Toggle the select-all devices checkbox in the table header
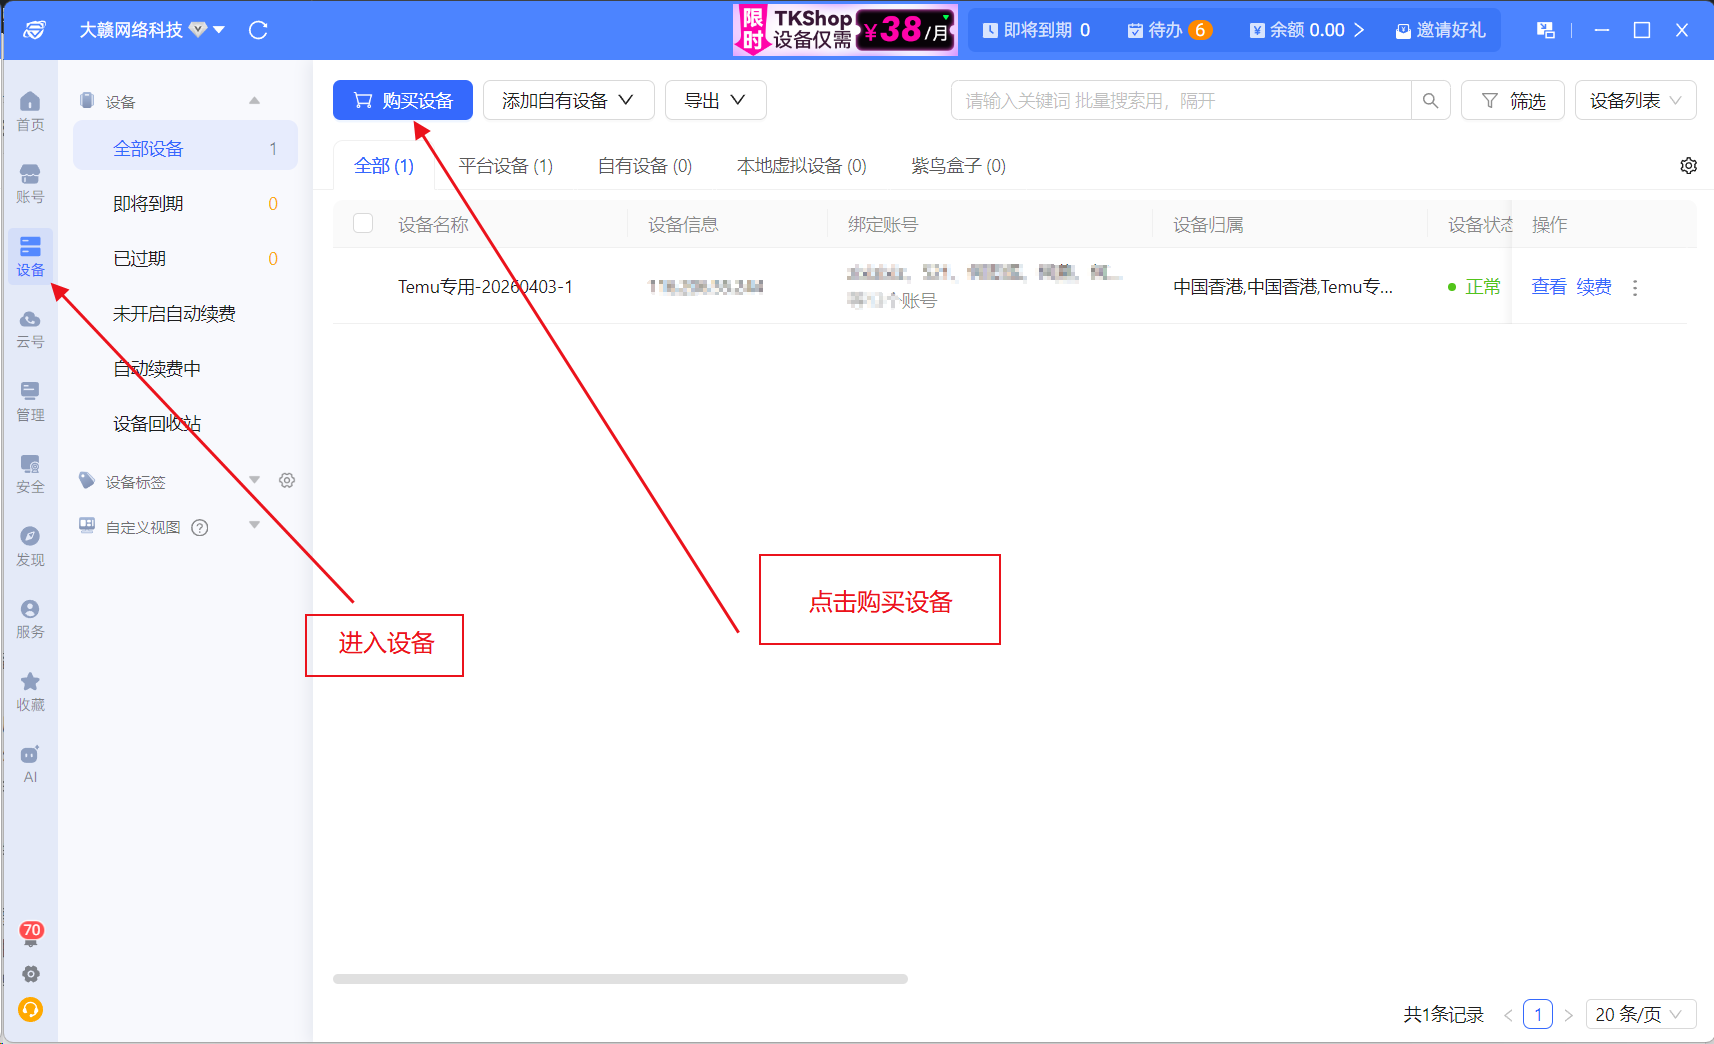 363,223
